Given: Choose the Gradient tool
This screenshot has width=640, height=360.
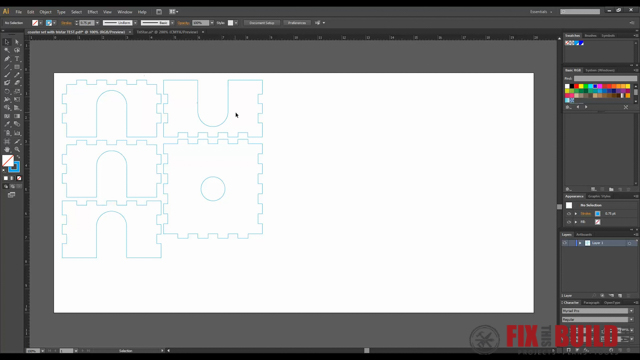Looking at the screenshot, I should click(17, 116).
